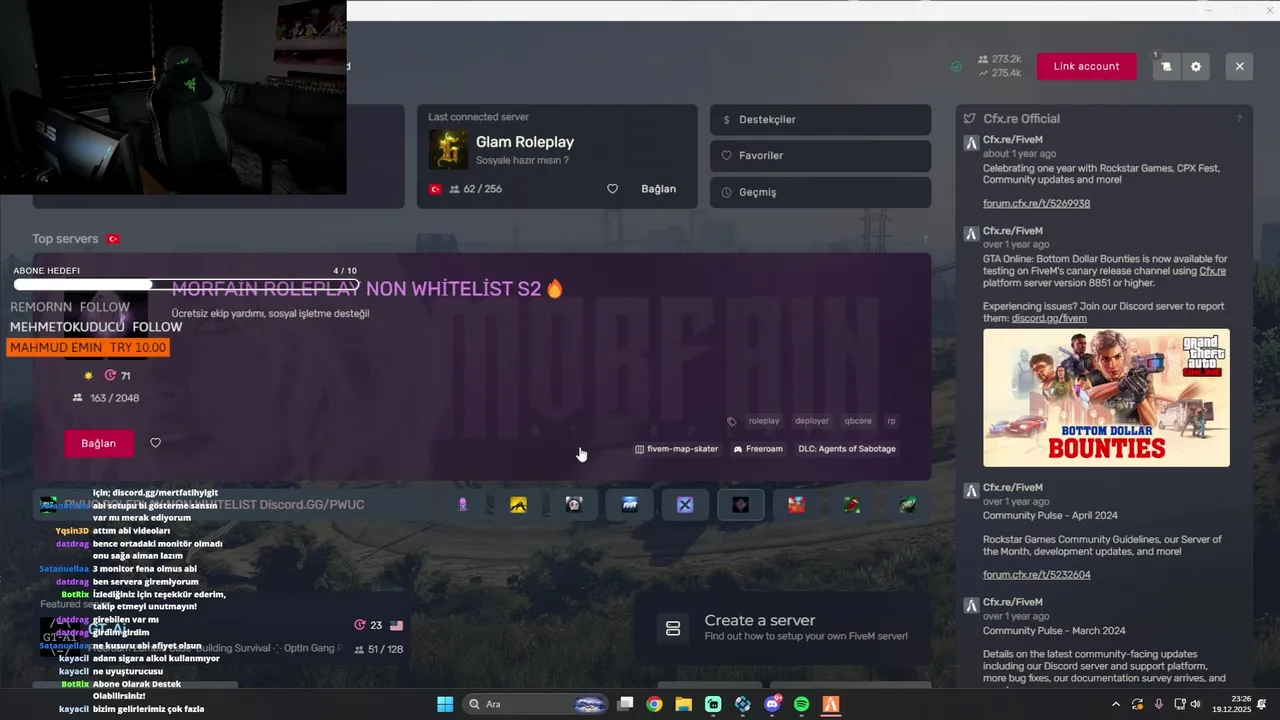Expand hidden system tray icons chevron

1116,704
